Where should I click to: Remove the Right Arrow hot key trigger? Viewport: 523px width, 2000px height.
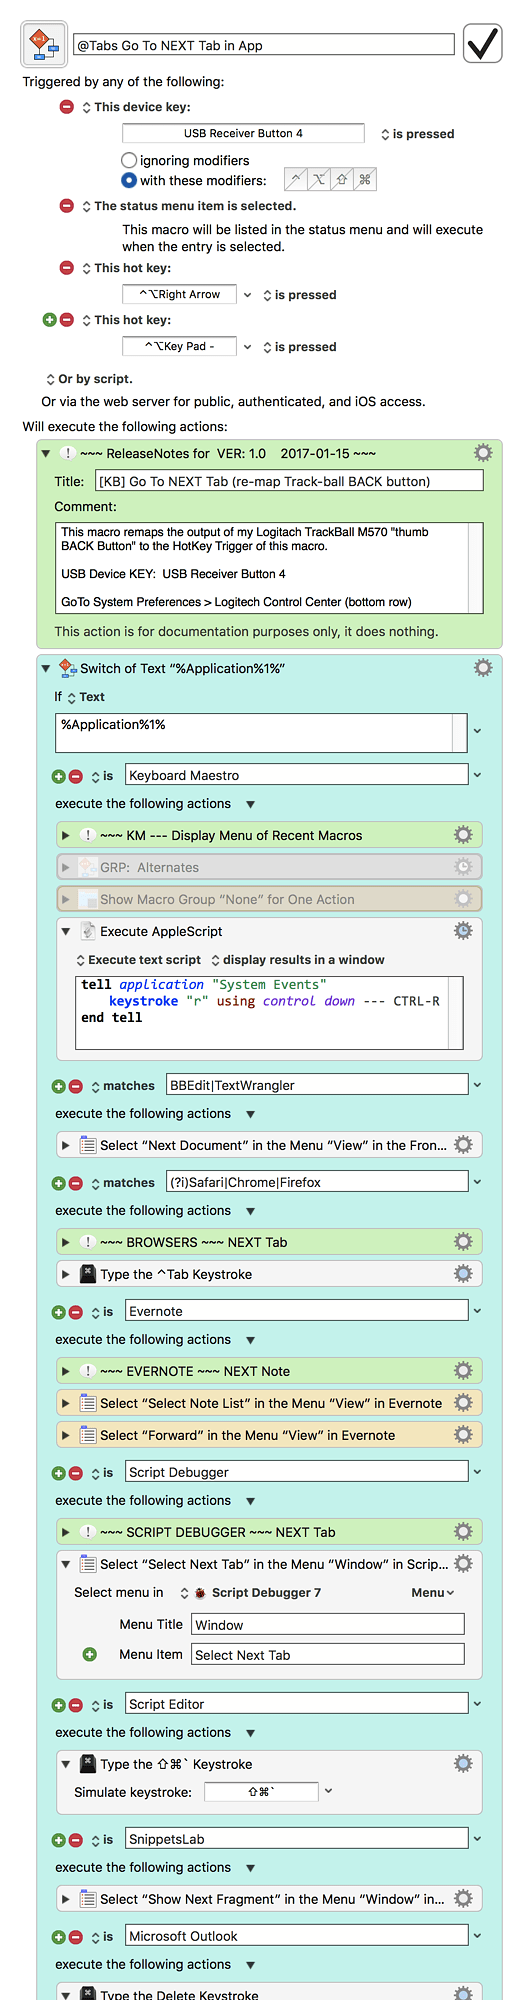[x=67, y=268]
